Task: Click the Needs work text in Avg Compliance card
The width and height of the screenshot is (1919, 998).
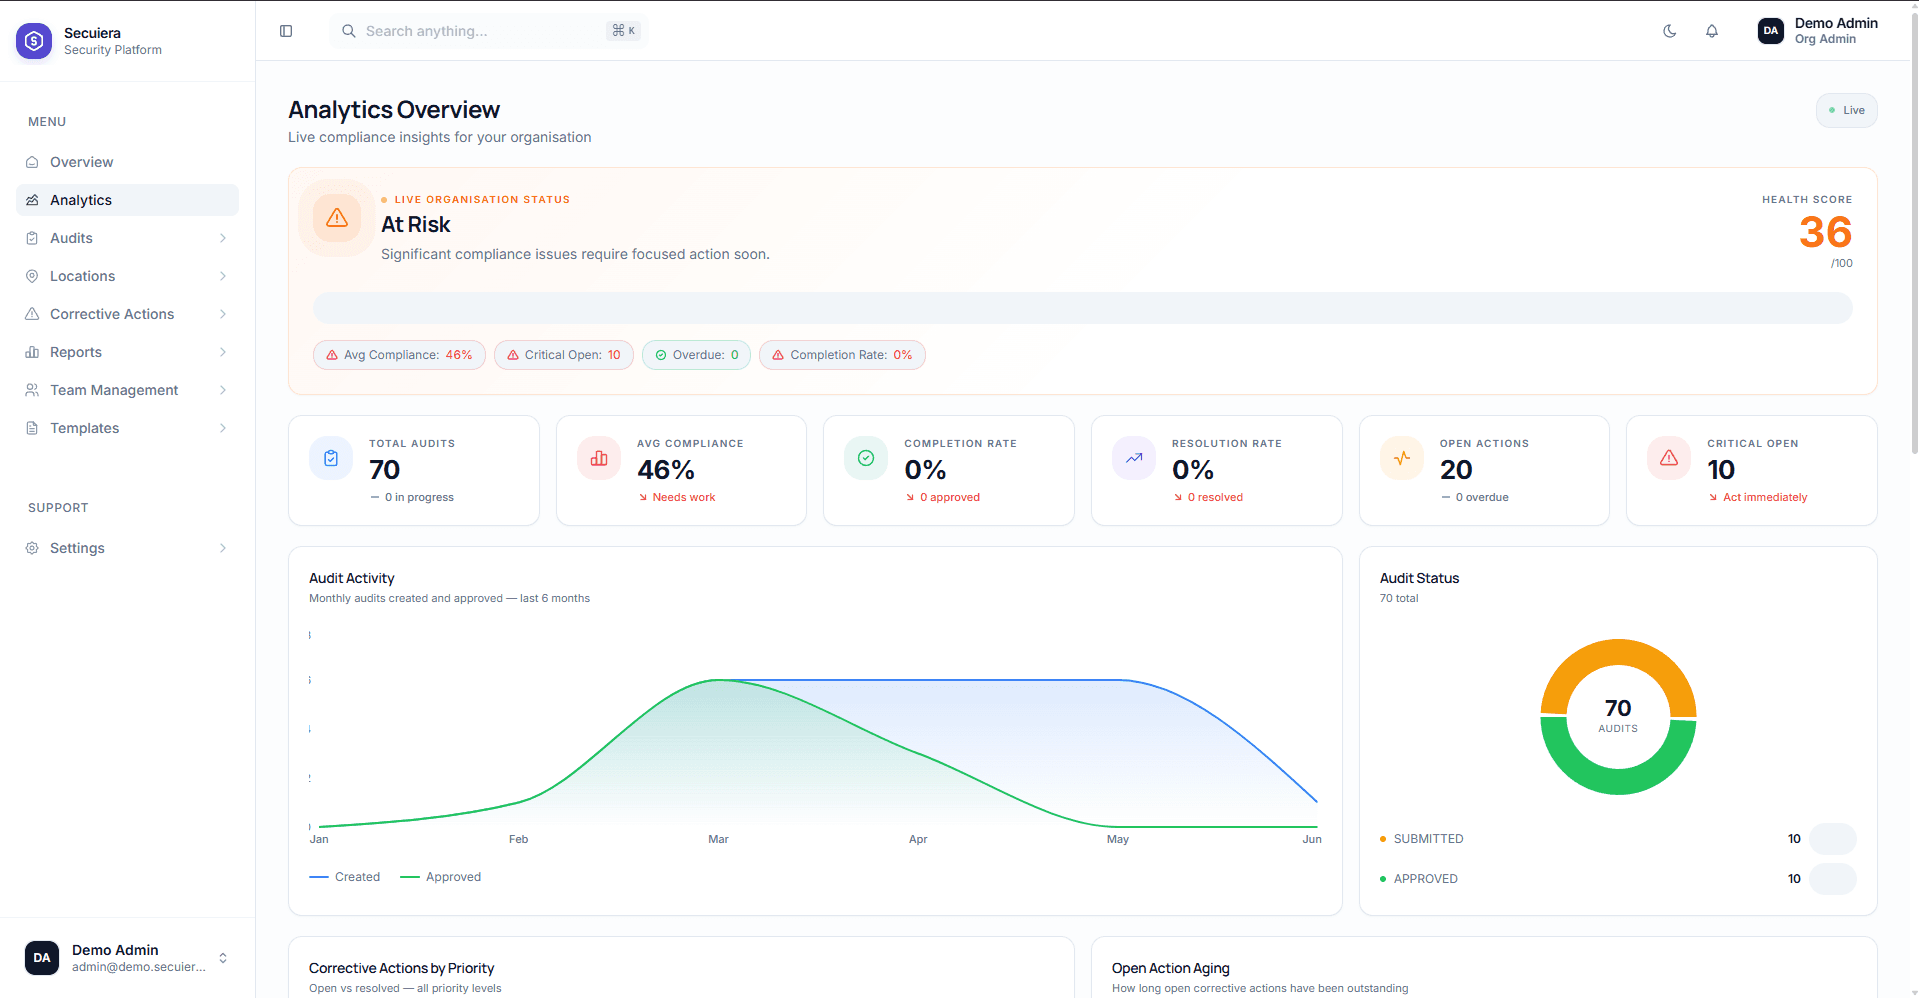Action: click(x=684, y=497)
